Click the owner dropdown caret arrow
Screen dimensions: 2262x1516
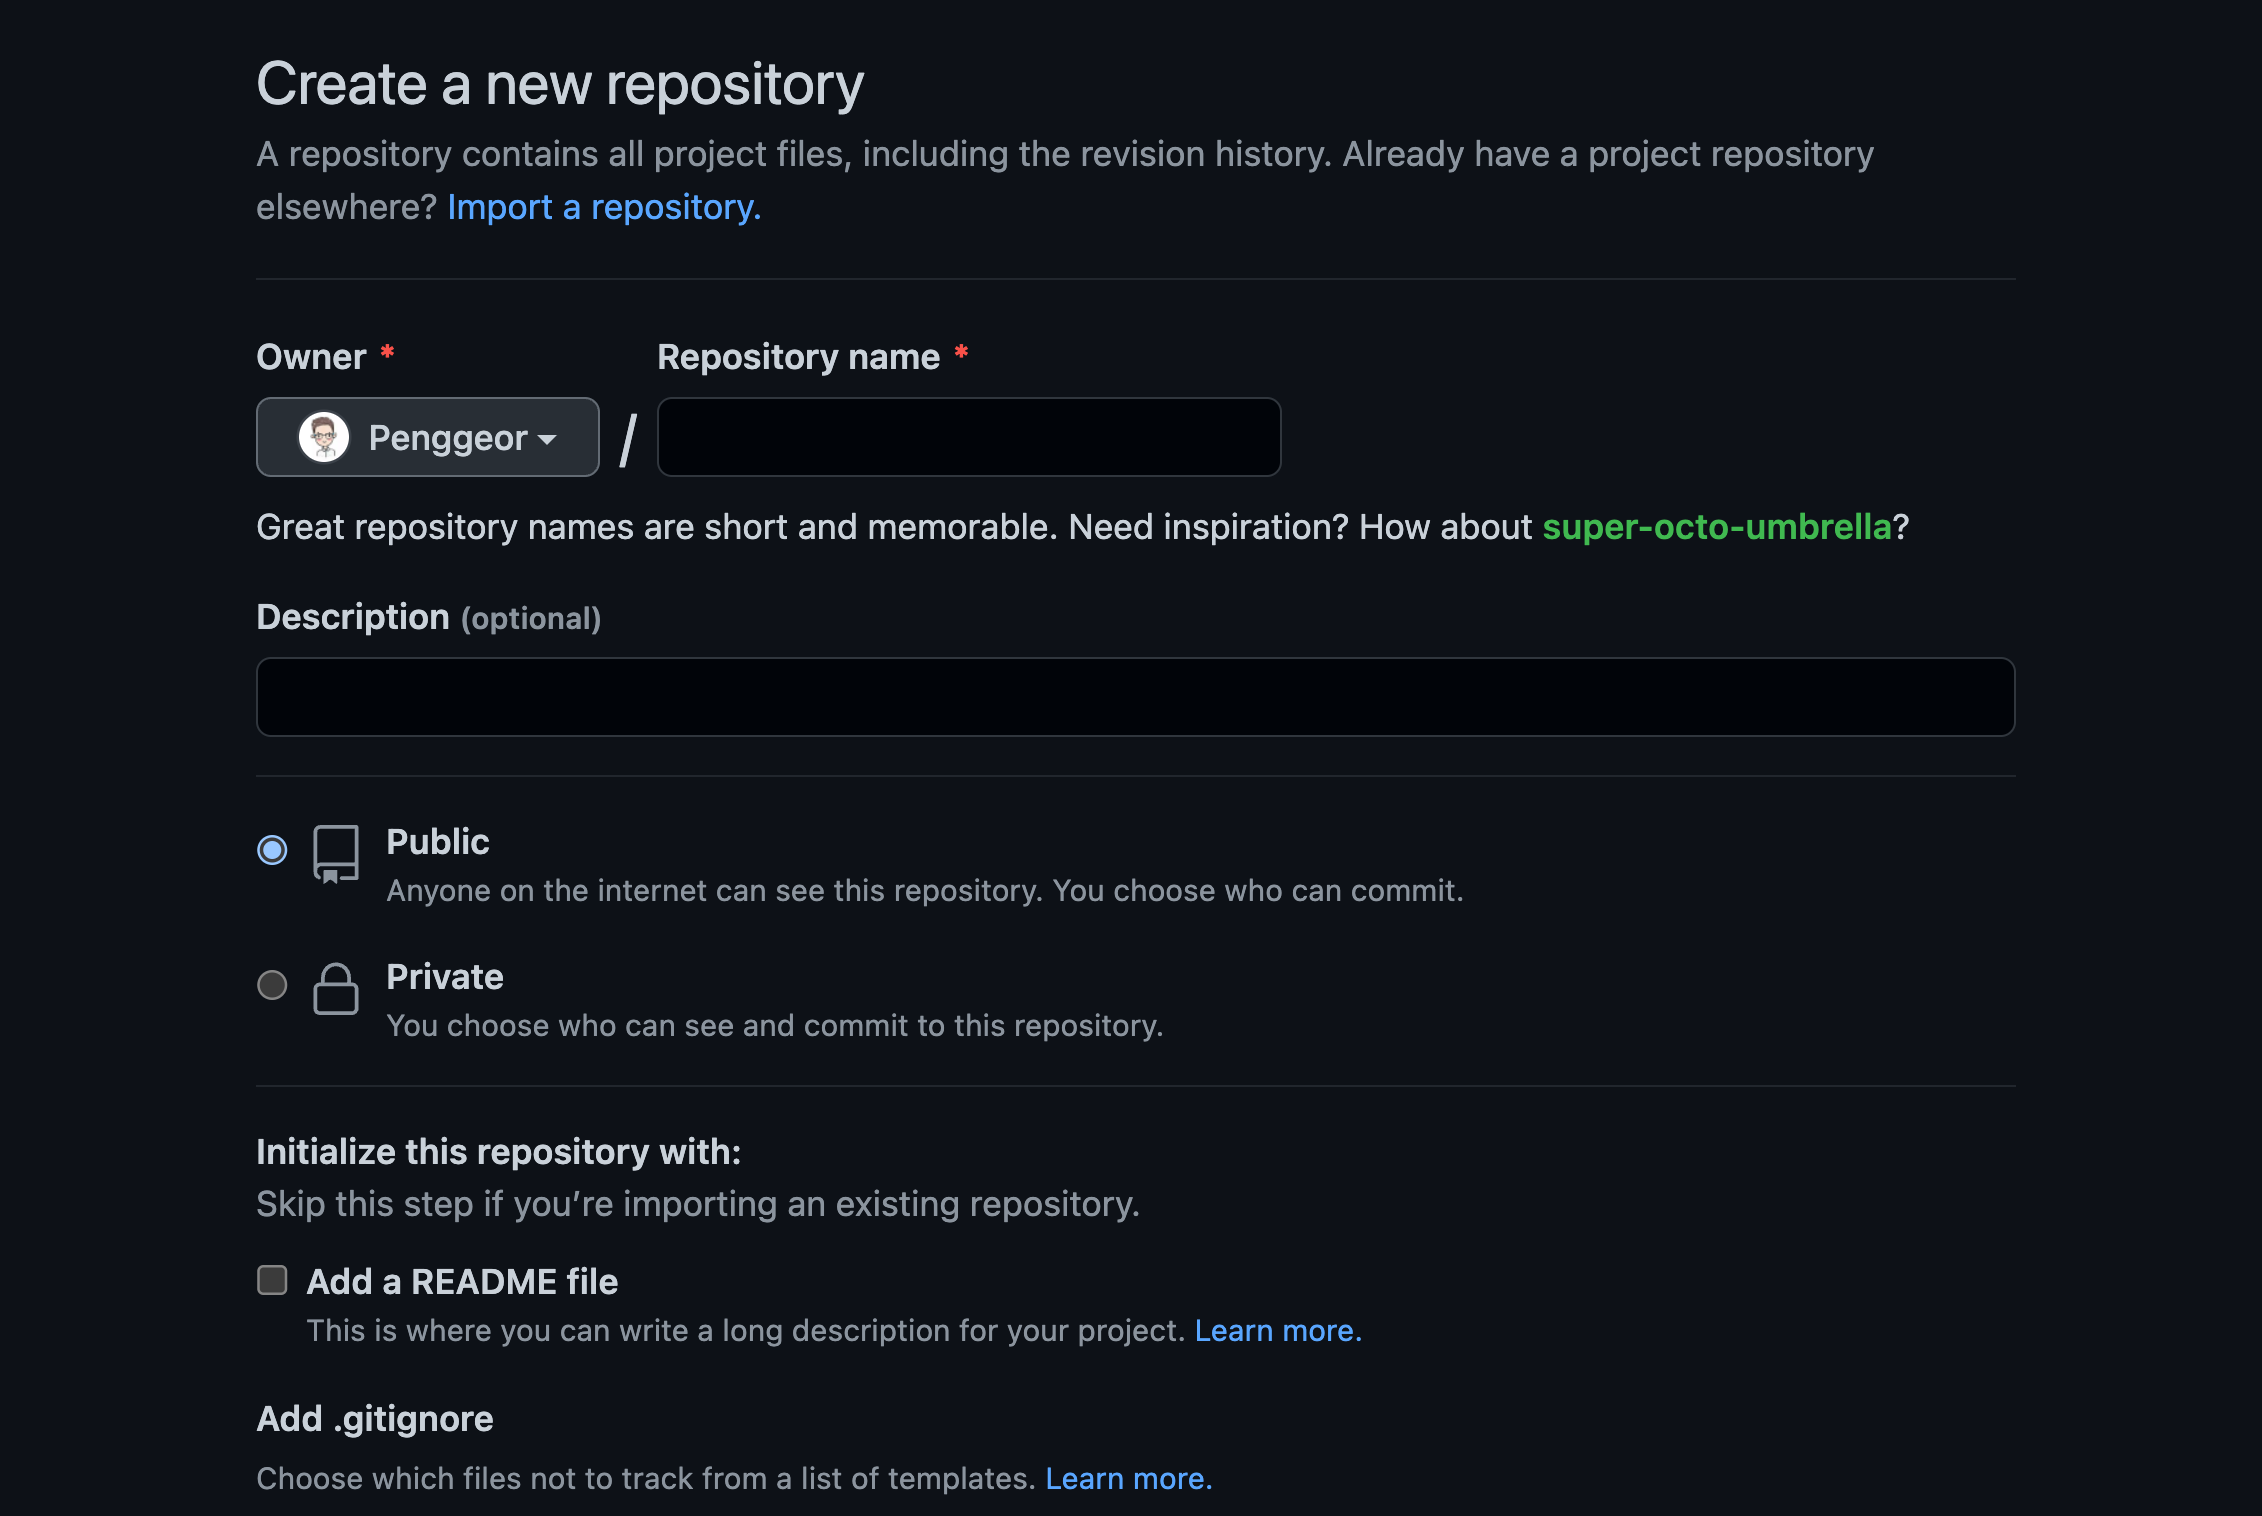pos(547,439)
